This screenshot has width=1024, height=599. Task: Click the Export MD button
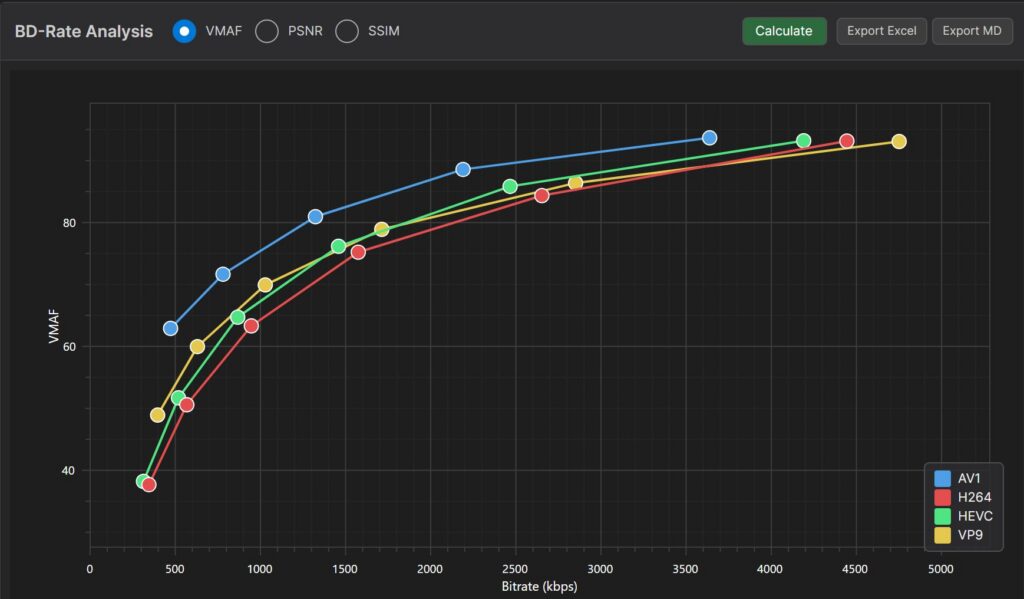[x=972, y=31]
